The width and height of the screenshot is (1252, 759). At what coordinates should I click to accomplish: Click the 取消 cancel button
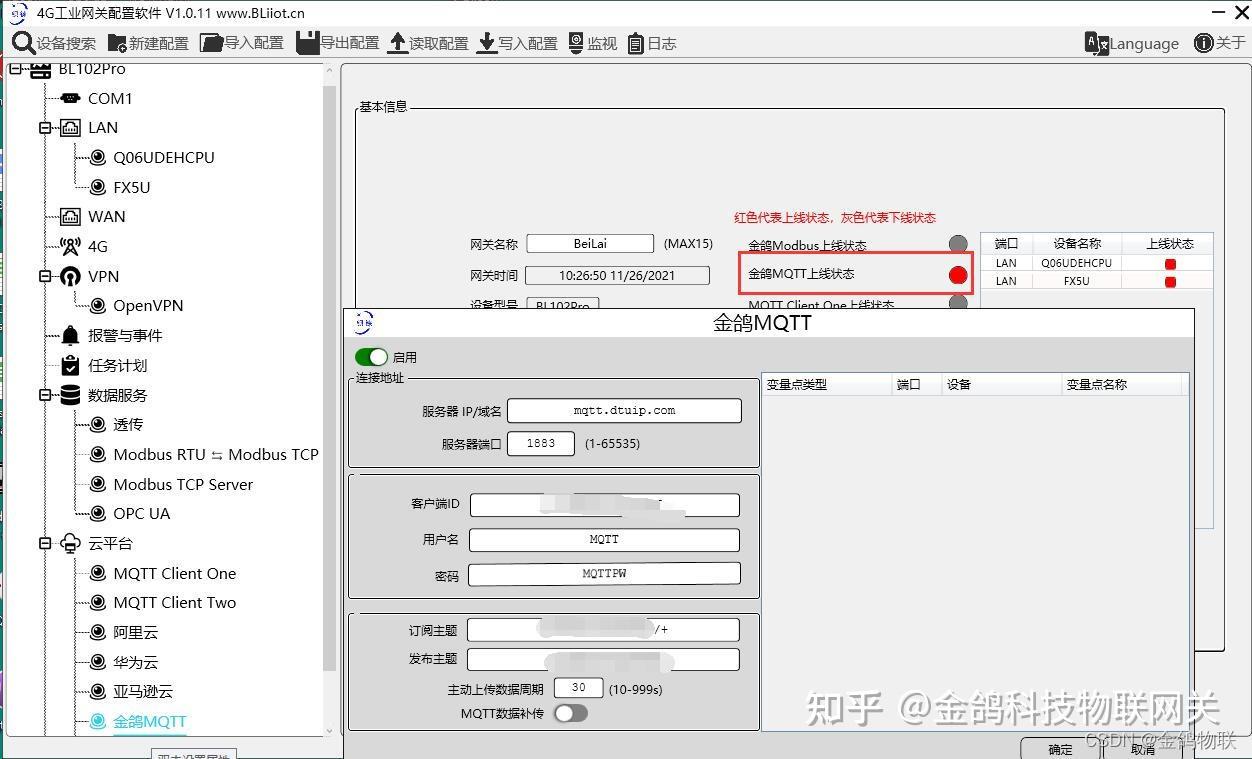click(x=1143, y=748)
